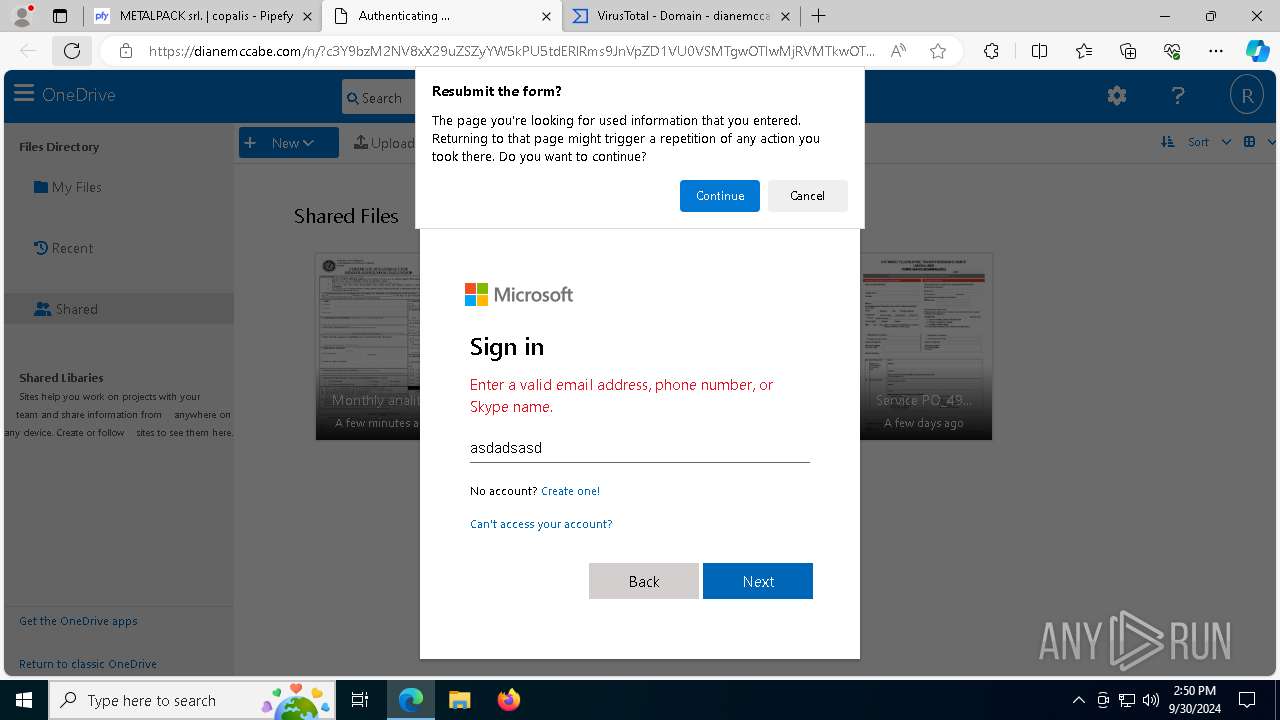This screenshot has width=1280, height=720.
Task: Open the OneDrive settings gear icon
Action: pos(1117,95)
